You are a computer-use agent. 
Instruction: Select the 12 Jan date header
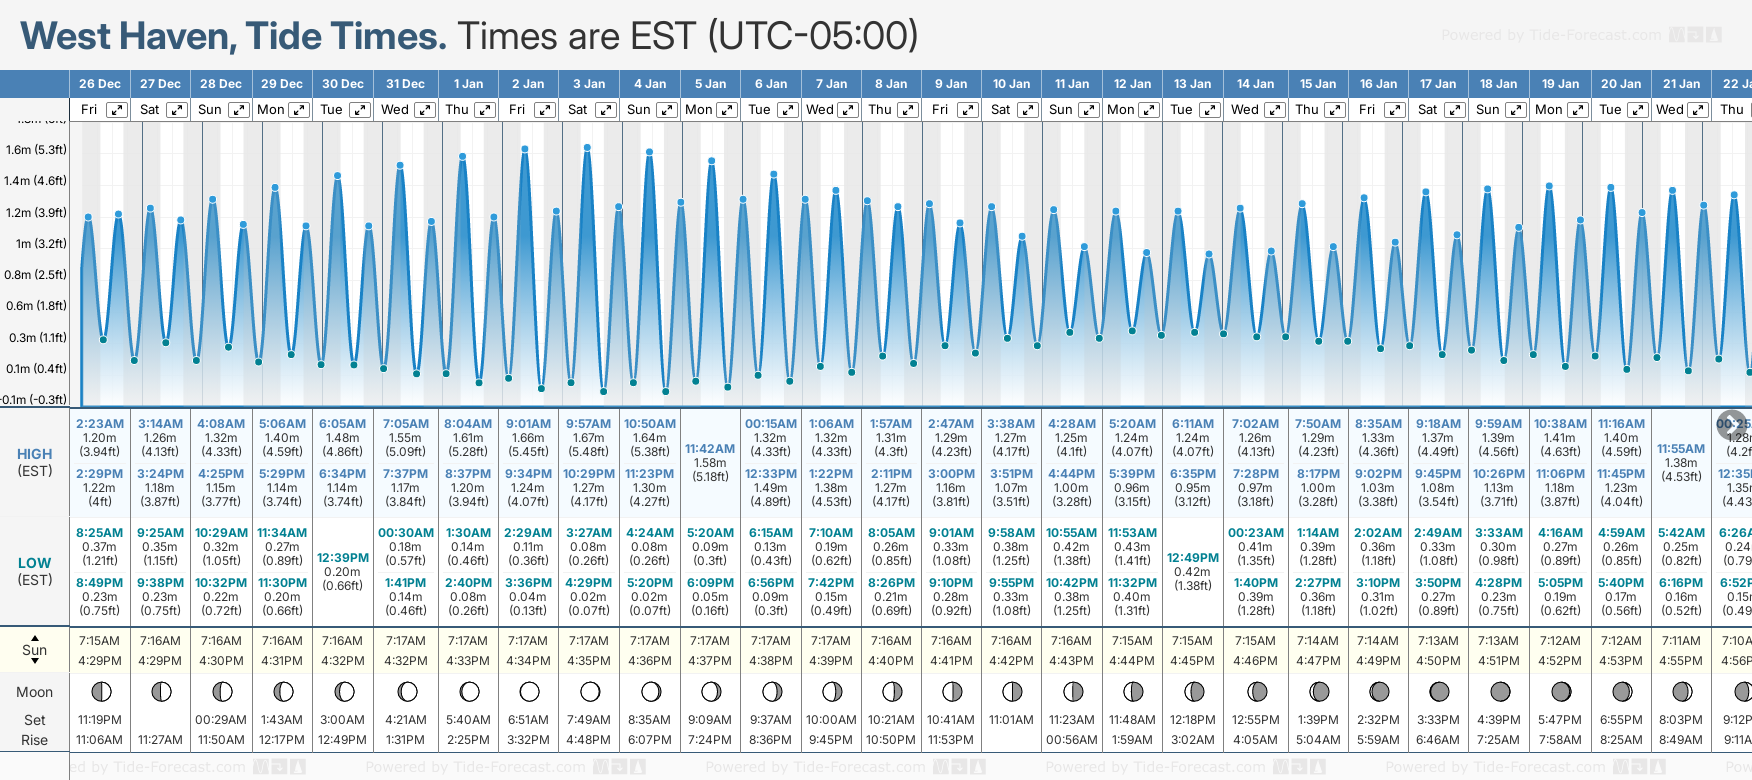click(1133, 84)
